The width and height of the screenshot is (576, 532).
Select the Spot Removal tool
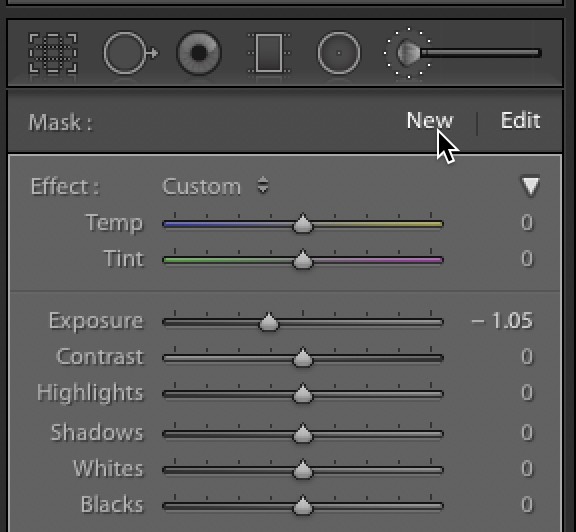130,53
